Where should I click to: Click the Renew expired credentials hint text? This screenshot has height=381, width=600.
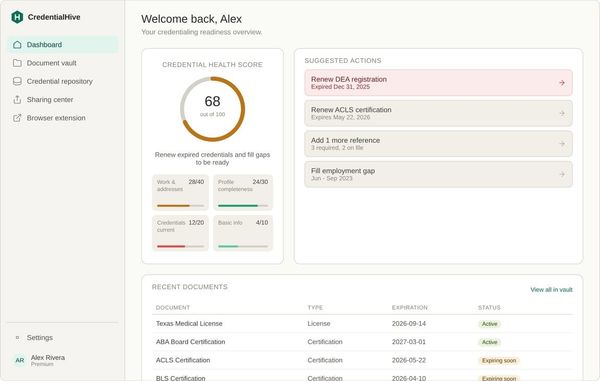tap(212, 158)
